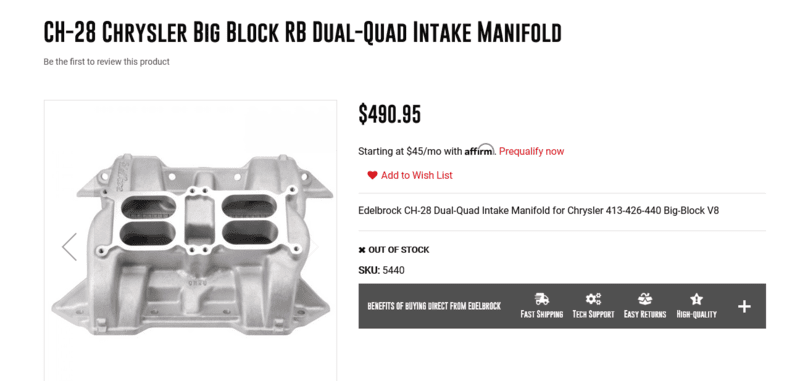
Task: Click the Starting at $45/mo text
Action: (x=410, y=151)
